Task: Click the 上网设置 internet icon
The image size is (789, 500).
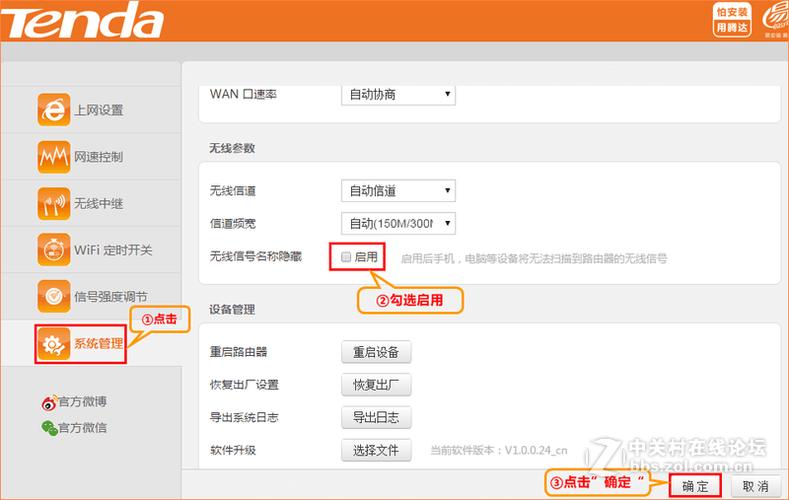Action: click(x=54, y=110)
